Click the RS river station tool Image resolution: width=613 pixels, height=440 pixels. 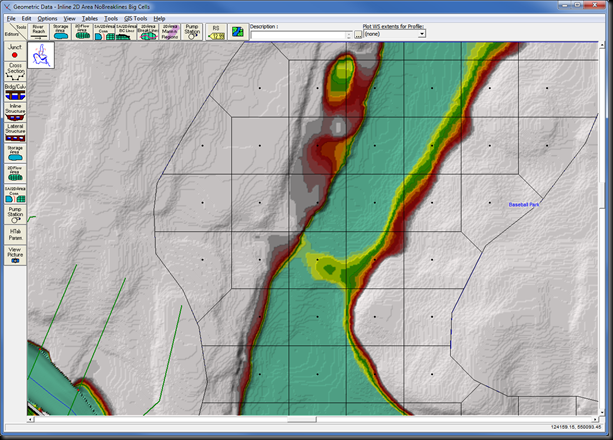[215, 32]
